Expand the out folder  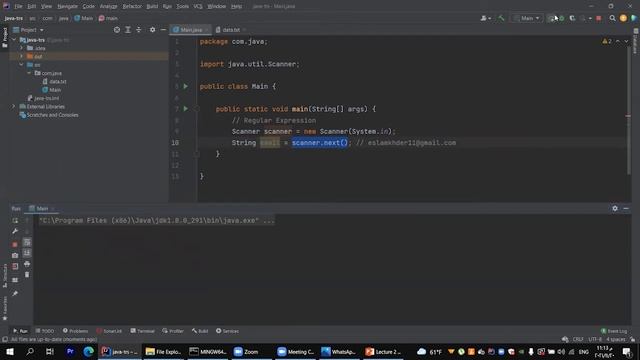[22, 56]
